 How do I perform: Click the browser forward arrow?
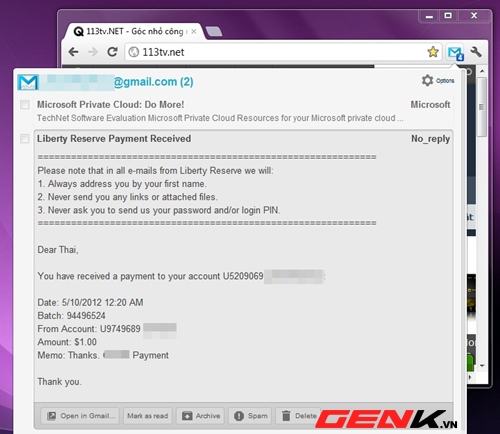(93, 52)
